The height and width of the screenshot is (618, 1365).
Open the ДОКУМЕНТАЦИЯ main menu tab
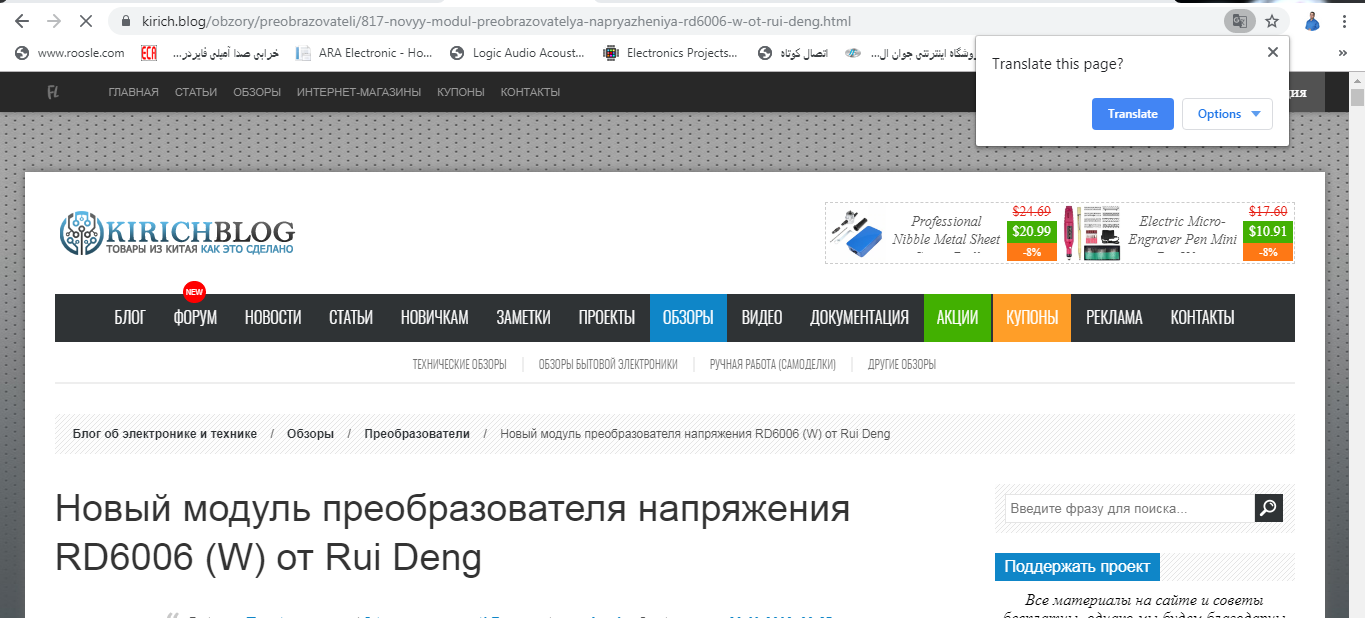click(x=860, y=318)
